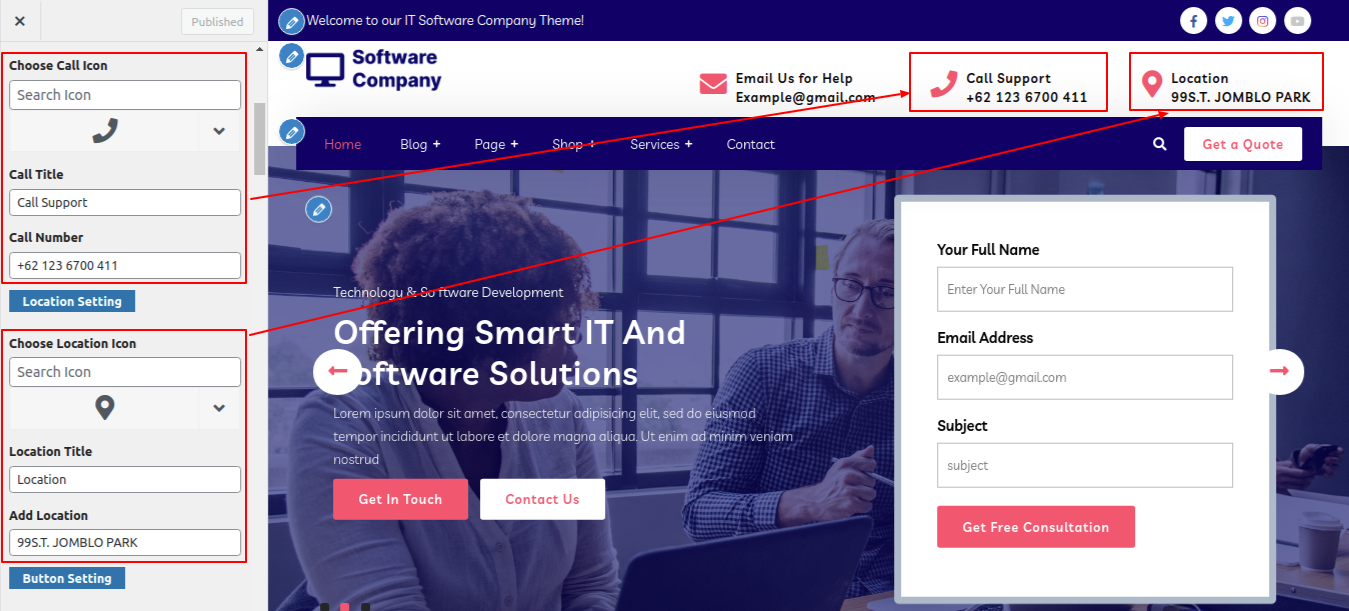
Task: Click the previous slide arrow on slider
Action: click(x=337, y=371)
